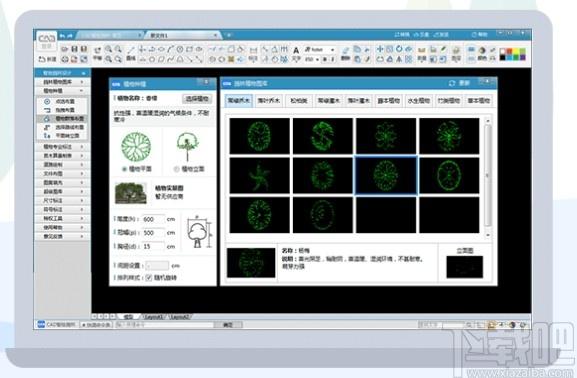
Task: Click the select plant button
Action: (x=197, y=99)
